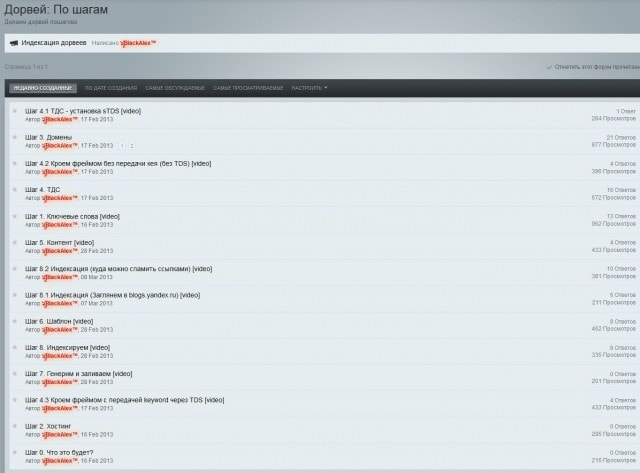This screenshot has width=640, height=473.
Task: Click star icon beside 'Шаг 8.1 Индексация' topic
Action: pos(15,295)
